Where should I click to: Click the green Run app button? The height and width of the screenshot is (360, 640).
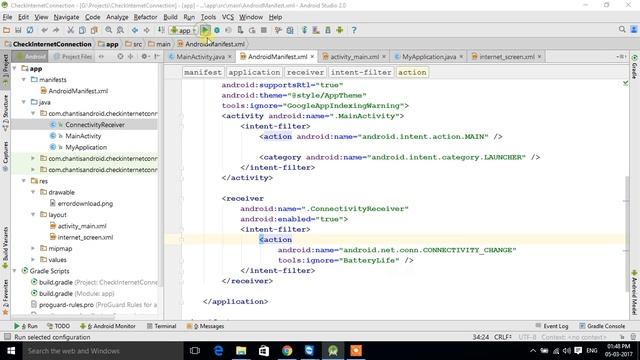(205, 30)
